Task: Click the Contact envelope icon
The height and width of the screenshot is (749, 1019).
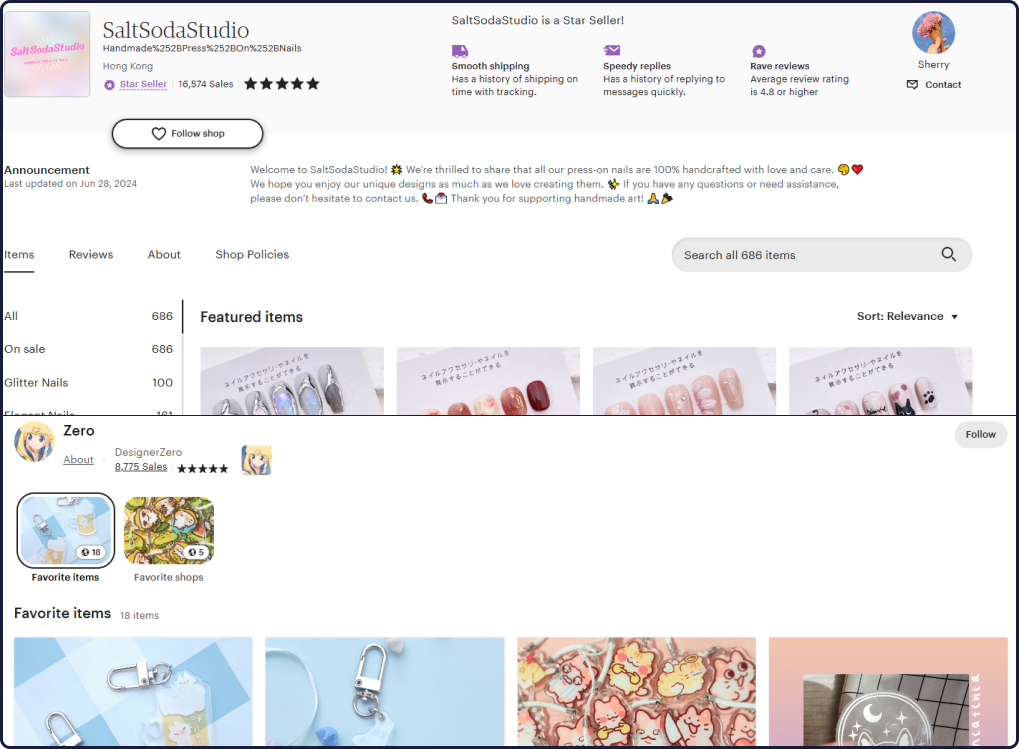Action: pyautogui.click(x=912, y=84)
